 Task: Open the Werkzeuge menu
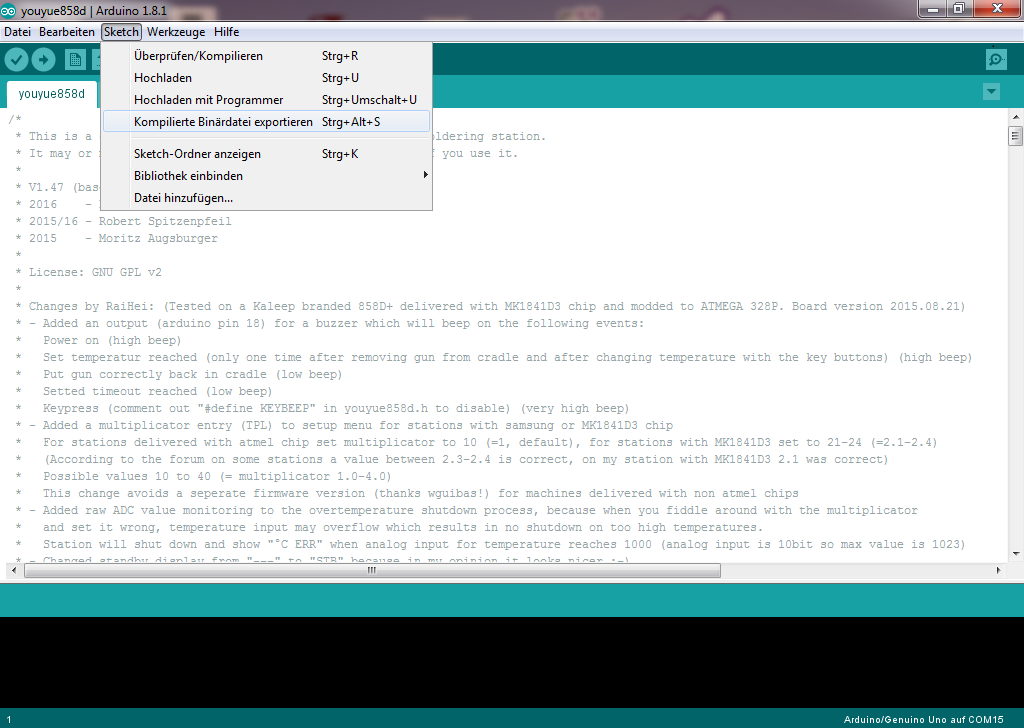point(176,32)
